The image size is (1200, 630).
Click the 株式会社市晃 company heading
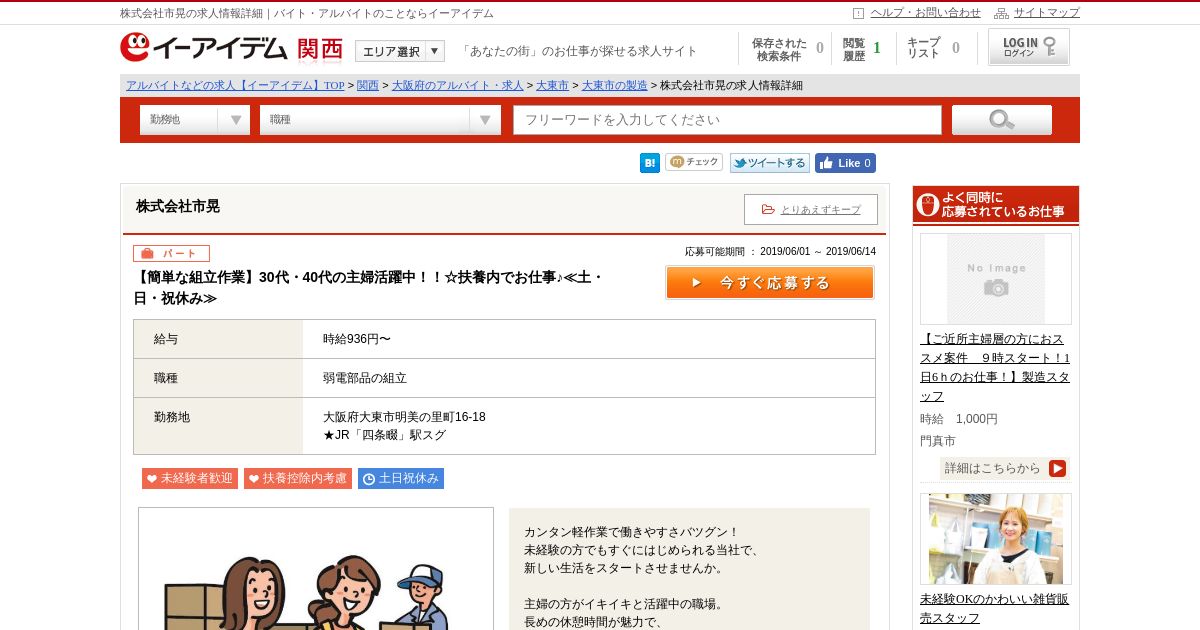click(x=178, y=206)
